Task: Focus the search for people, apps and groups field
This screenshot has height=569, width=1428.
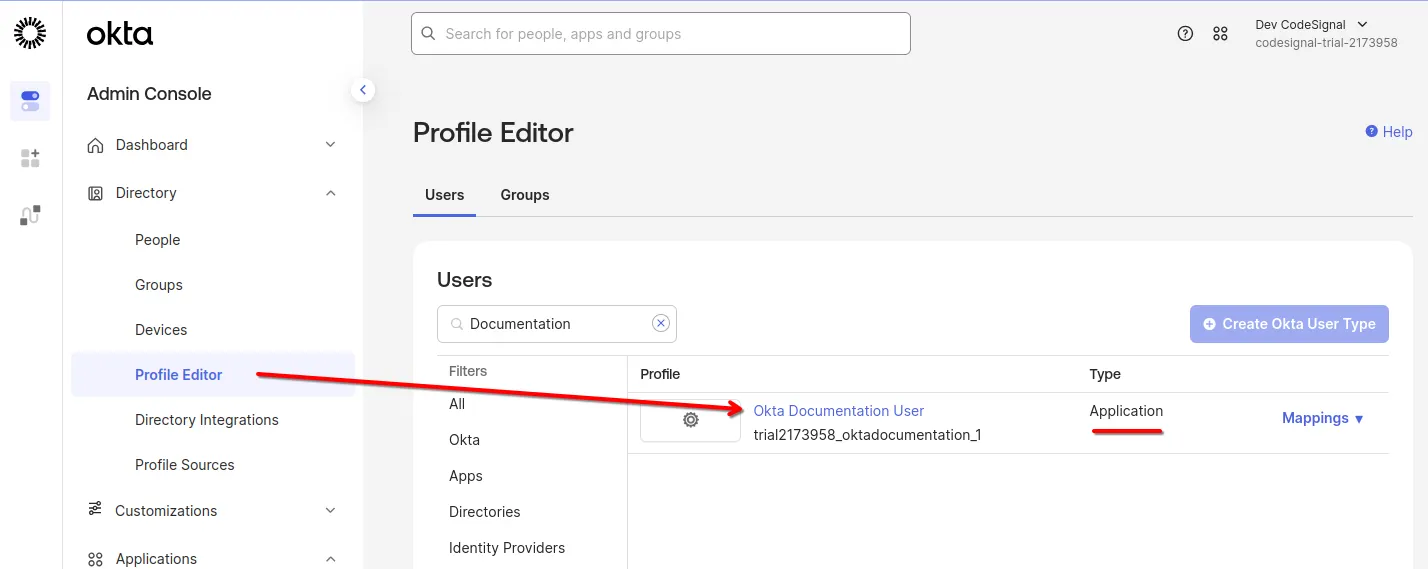Action: click(x=661, y=33)
